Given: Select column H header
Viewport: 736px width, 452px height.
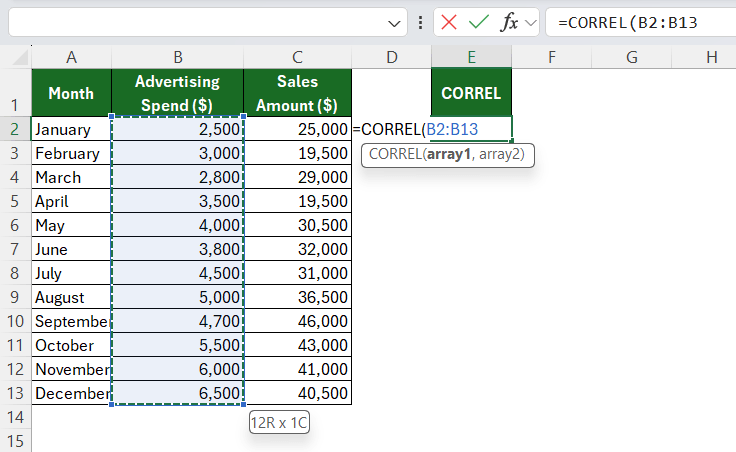Looking at the screenshot, I should pos(704,57).
